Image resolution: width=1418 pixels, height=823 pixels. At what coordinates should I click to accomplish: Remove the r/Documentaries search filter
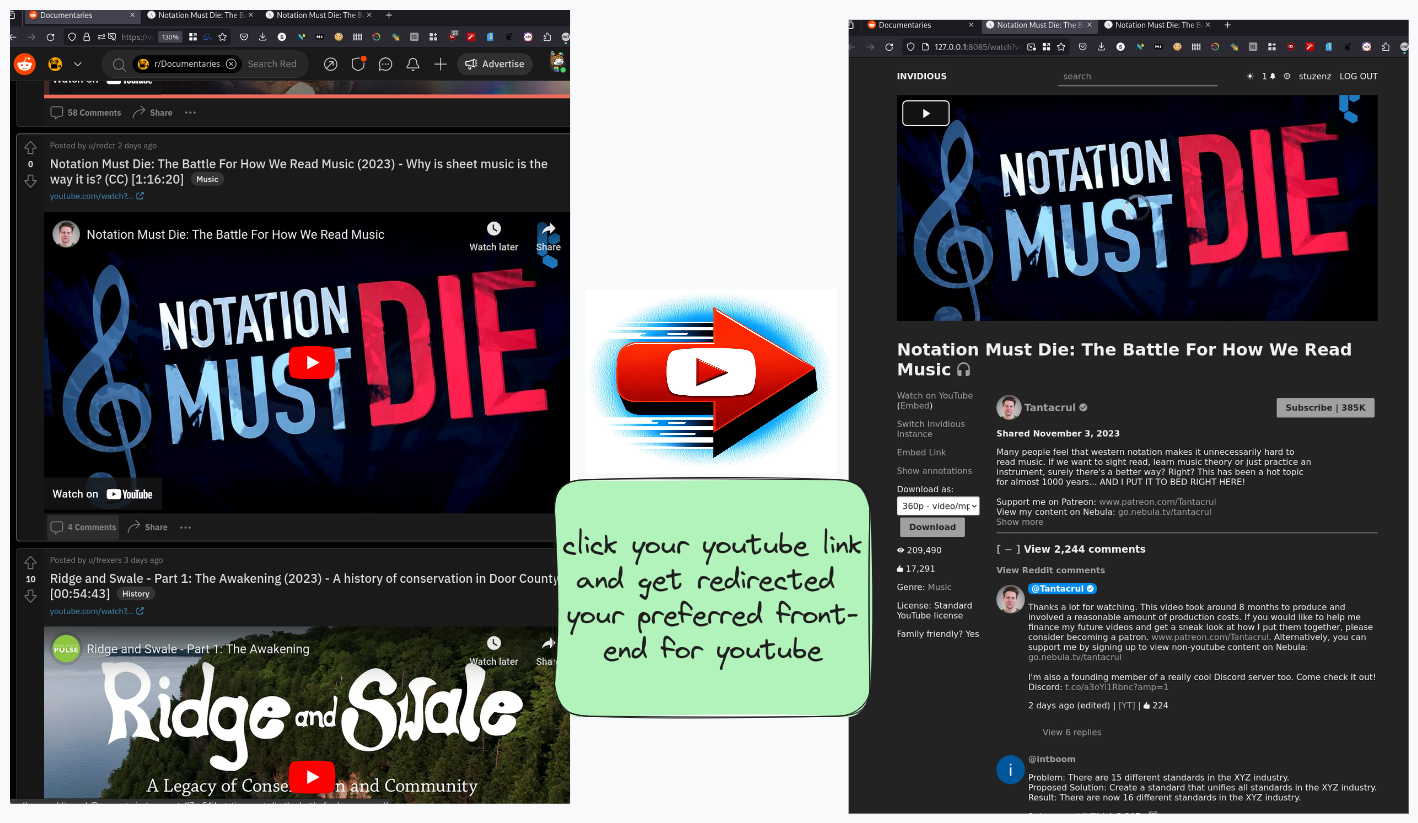pyautogui.click(x=231, y=64)
